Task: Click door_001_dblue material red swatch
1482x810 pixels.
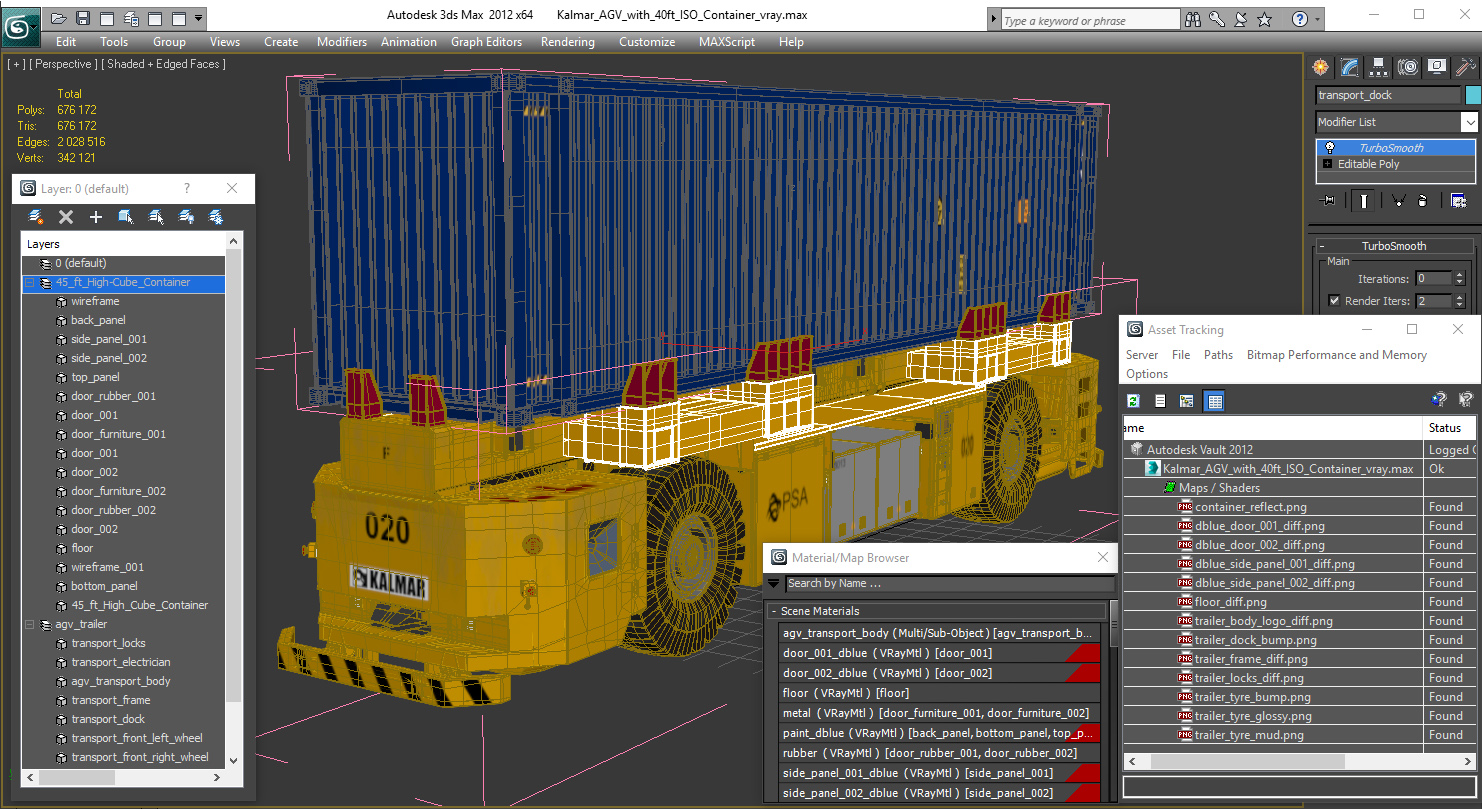Action: [1083, 653]
